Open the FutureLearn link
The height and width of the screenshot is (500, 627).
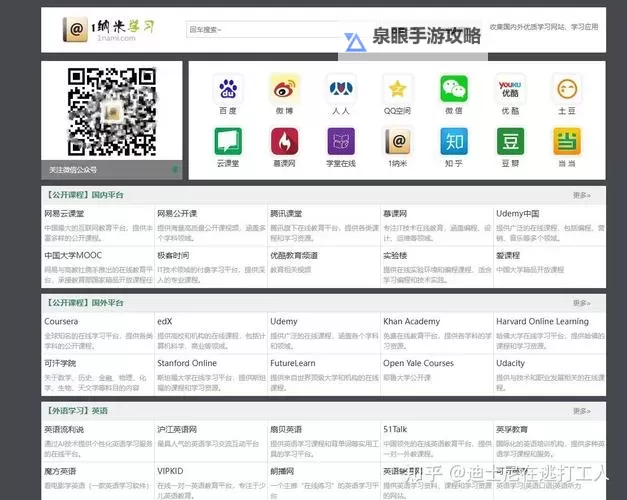(293, 363)
